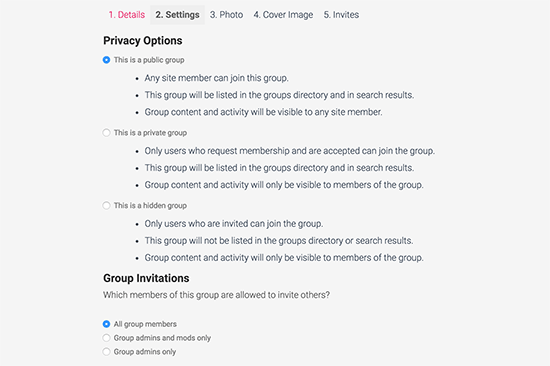The height and width of the screenshot is (366, 550).
Task: Choose Group admins and mods only option
Action: click(x=106, y=338)
